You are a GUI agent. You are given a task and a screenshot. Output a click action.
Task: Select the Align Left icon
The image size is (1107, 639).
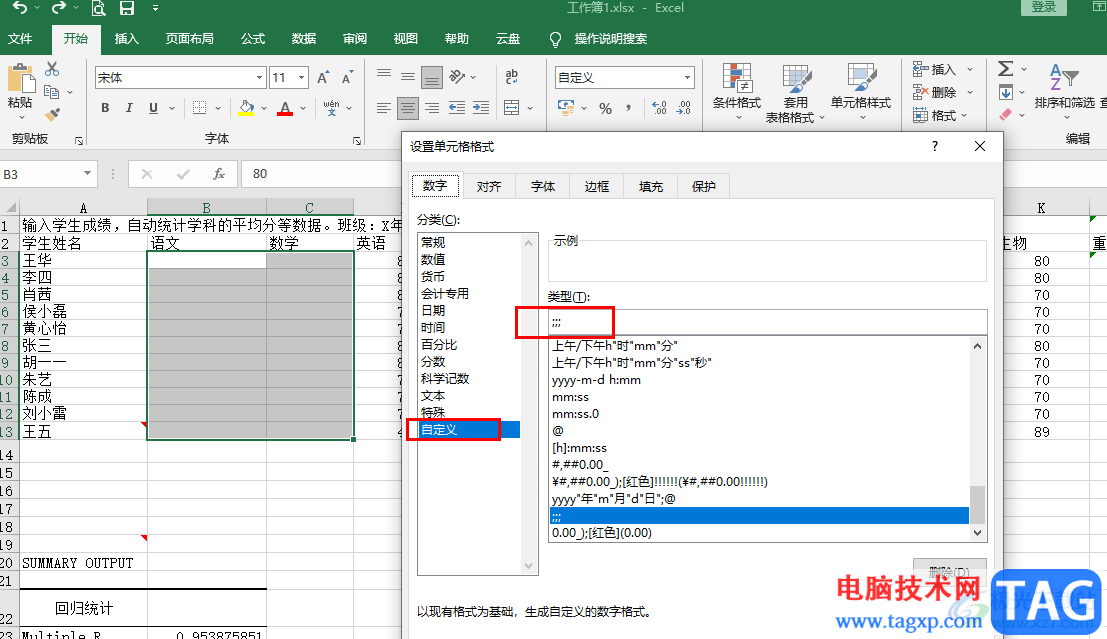point(383,108)
